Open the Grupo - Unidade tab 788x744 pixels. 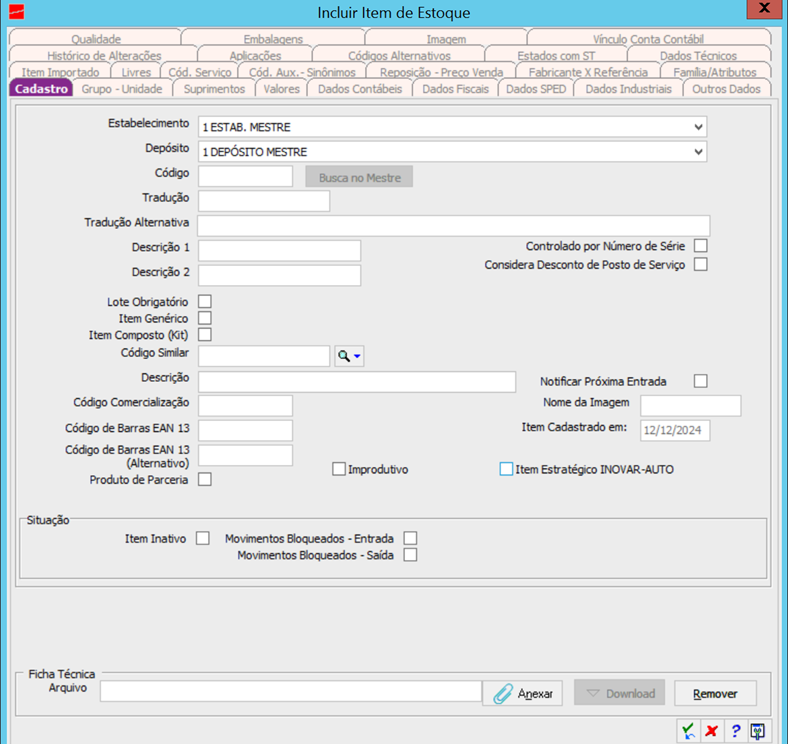pos(121,89)
